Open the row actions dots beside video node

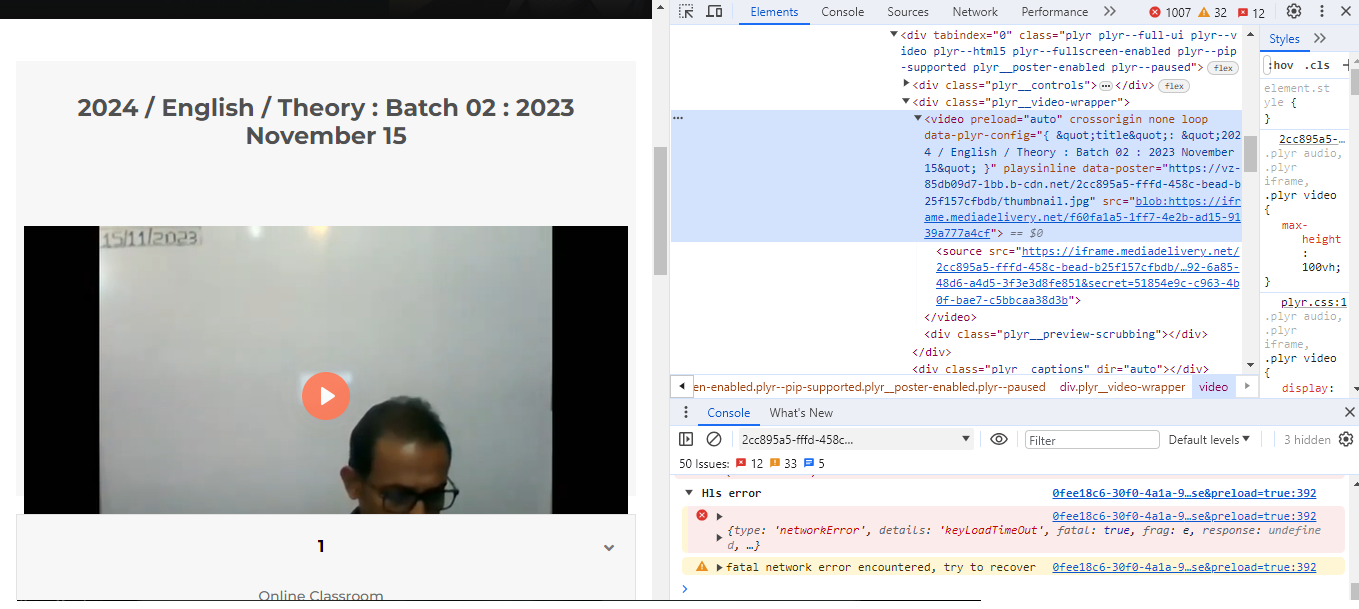click(x=678, y=118)
